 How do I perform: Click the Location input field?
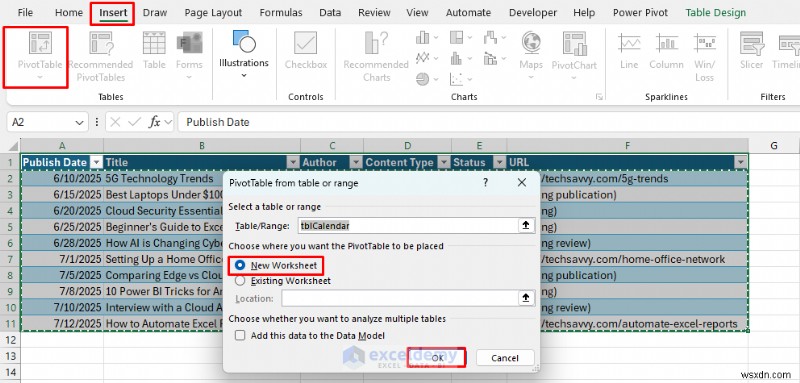tap(400, 298)
